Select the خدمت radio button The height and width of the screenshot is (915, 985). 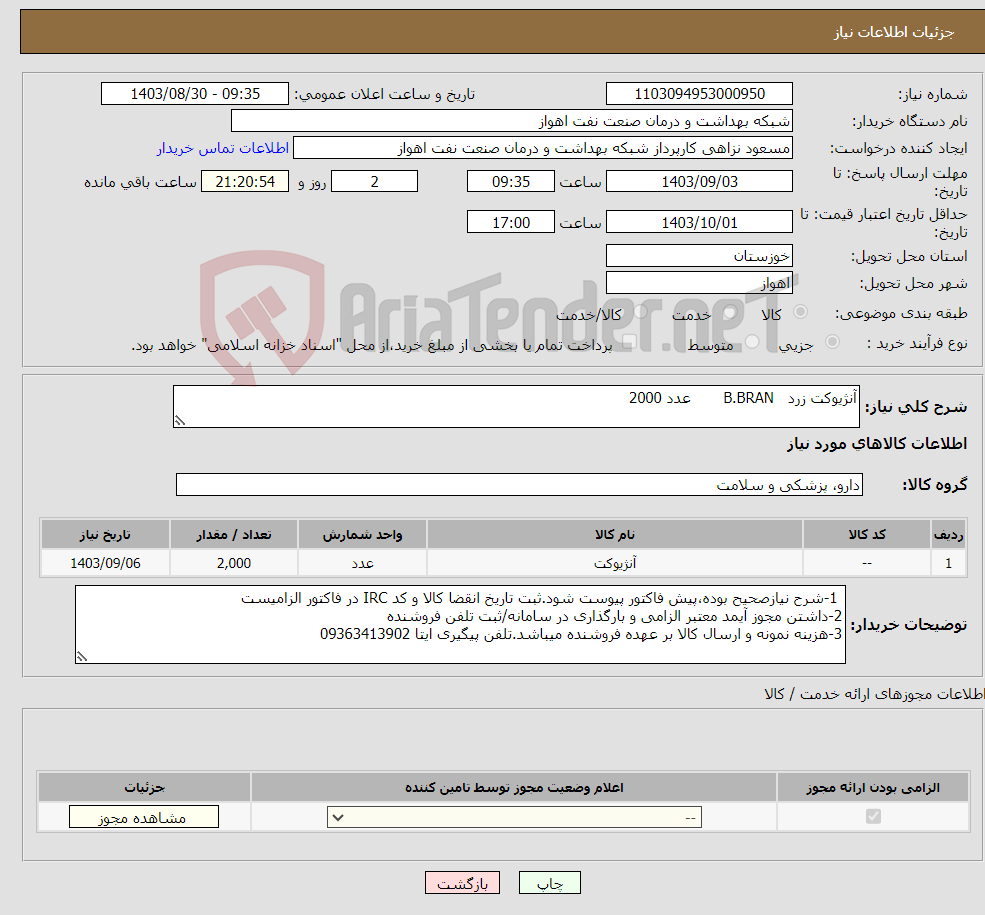(730, 312)
